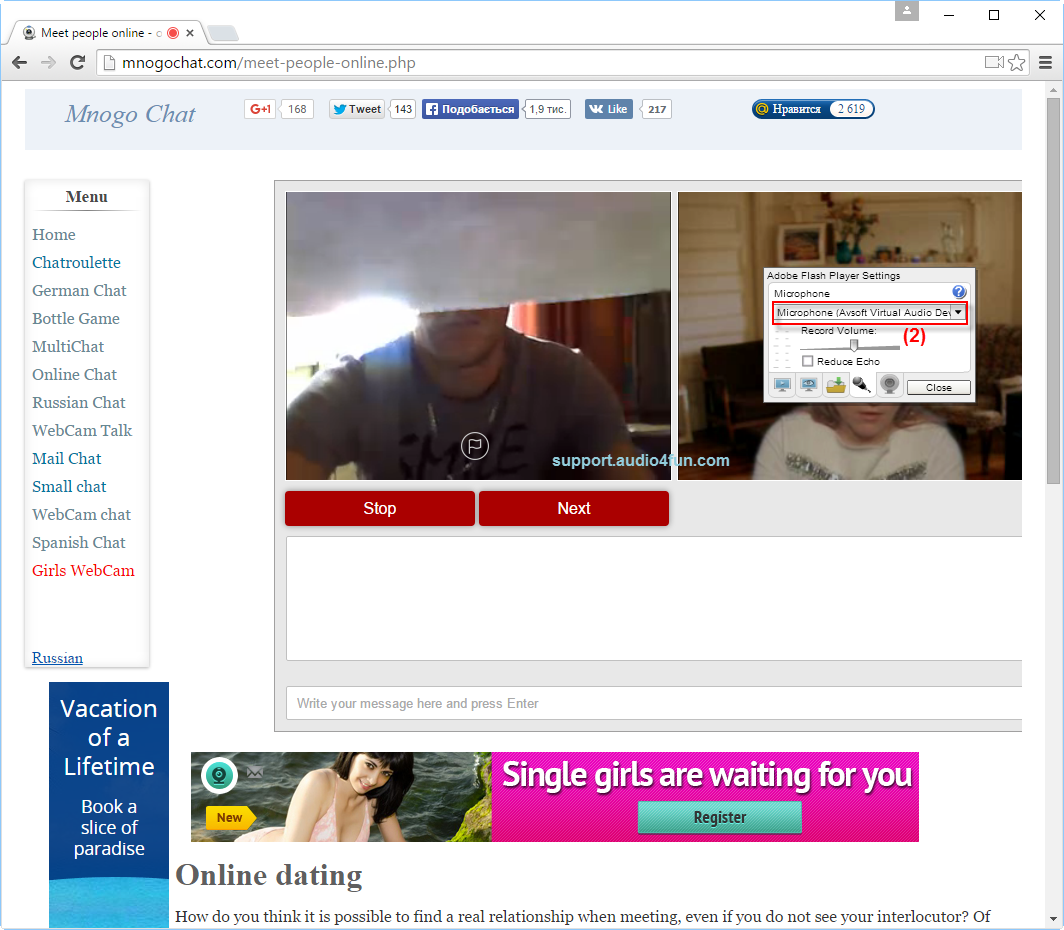Open Chrome's hamburger menu
This screenshot has width=1064, height=930.
(x=1045, y=63)
